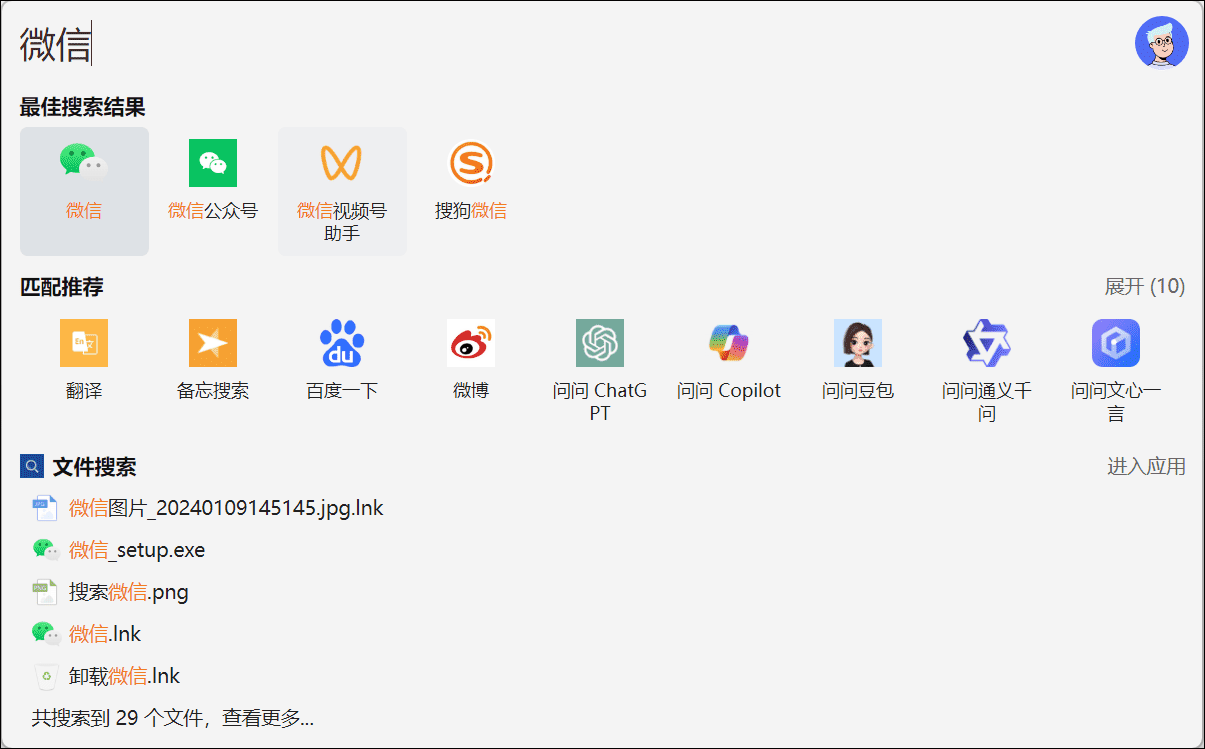Click the 百度一下 label text
Image resolution: width=1205 pixels, height=749 pixels.
point(342,391)
